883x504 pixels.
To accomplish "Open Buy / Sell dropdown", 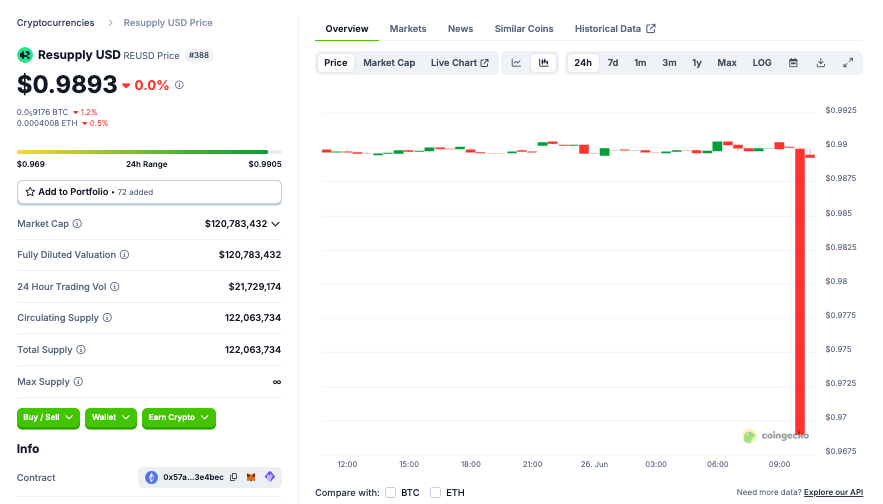I will [48, 418].
